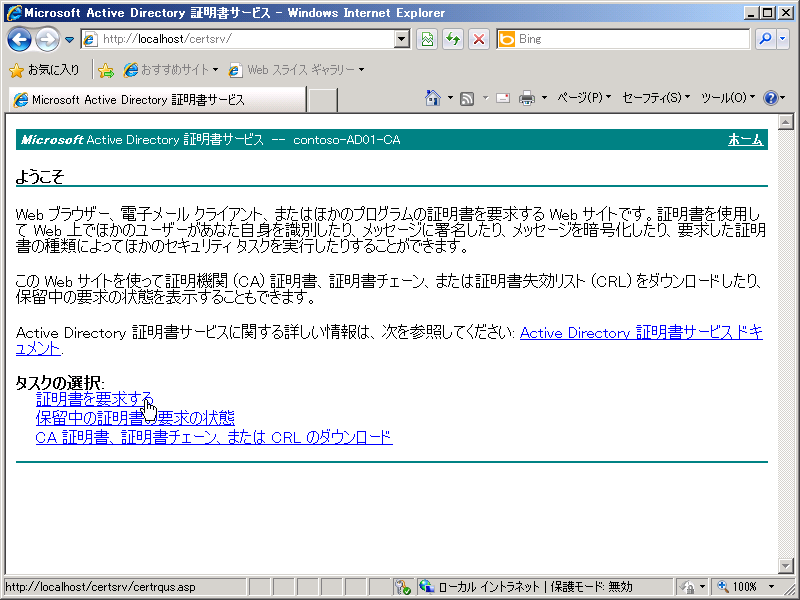
Task: Click the blue Help question mark icon
Action: [x=770, y=97]
